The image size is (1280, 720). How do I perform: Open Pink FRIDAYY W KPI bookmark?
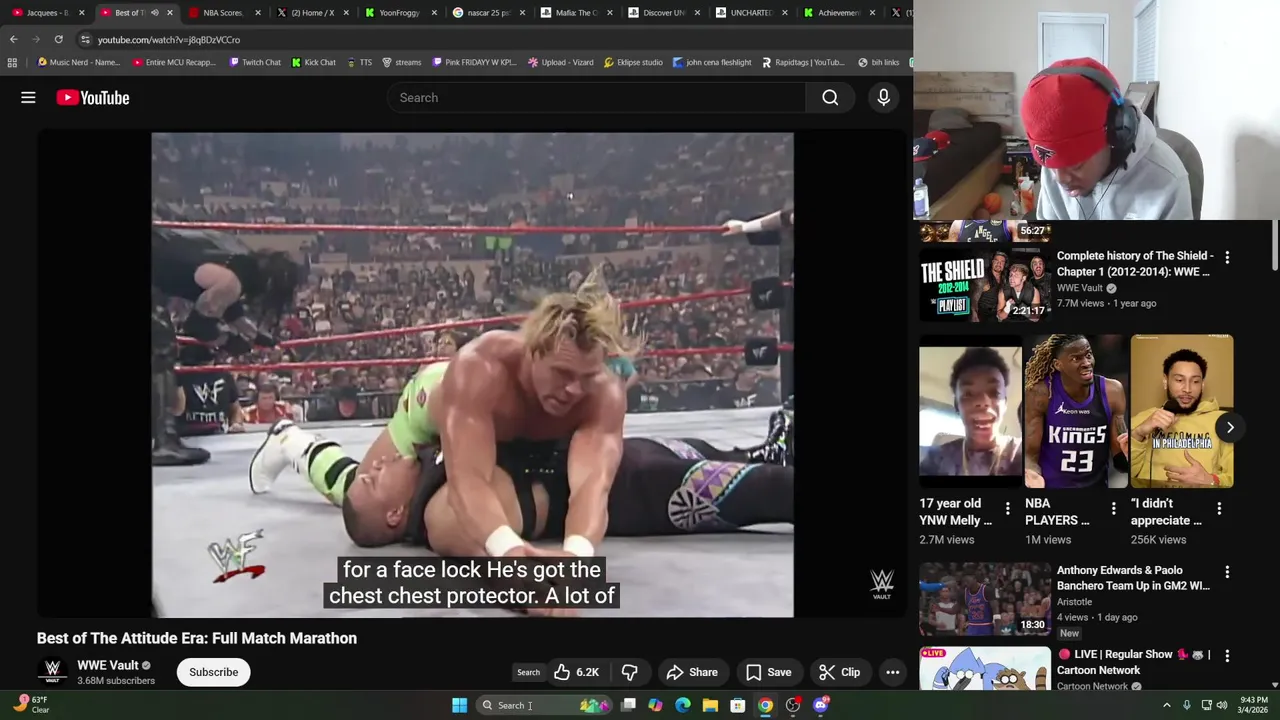tap(474, 62)
